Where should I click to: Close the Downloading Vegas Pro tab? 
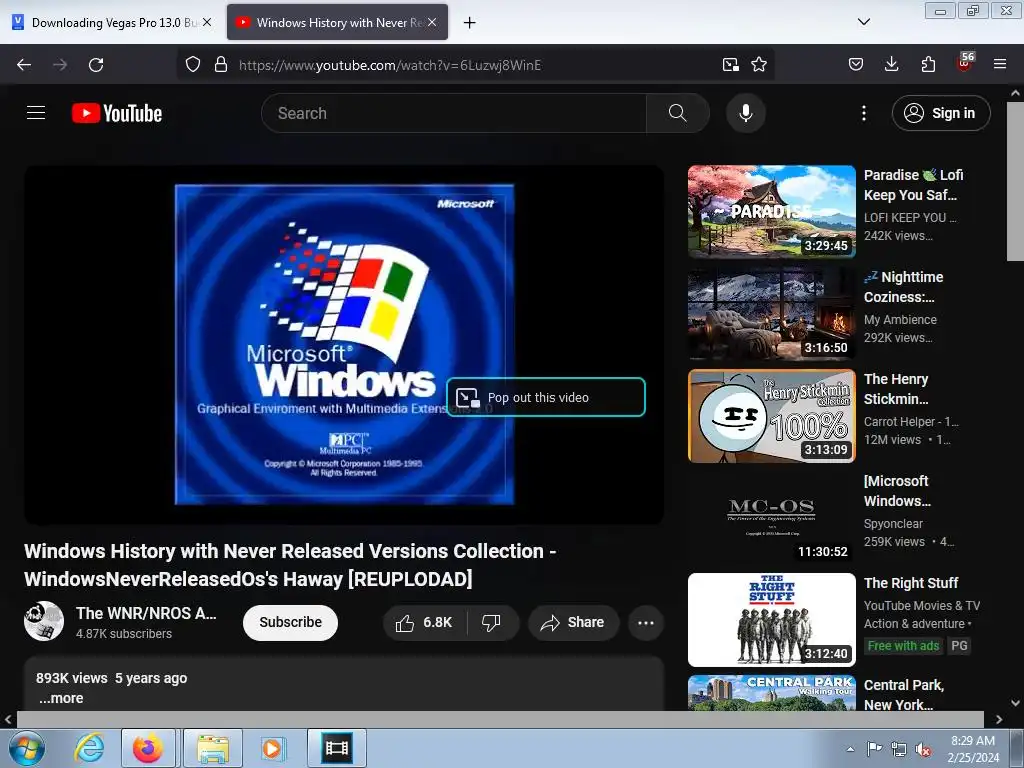pos(207,22)
